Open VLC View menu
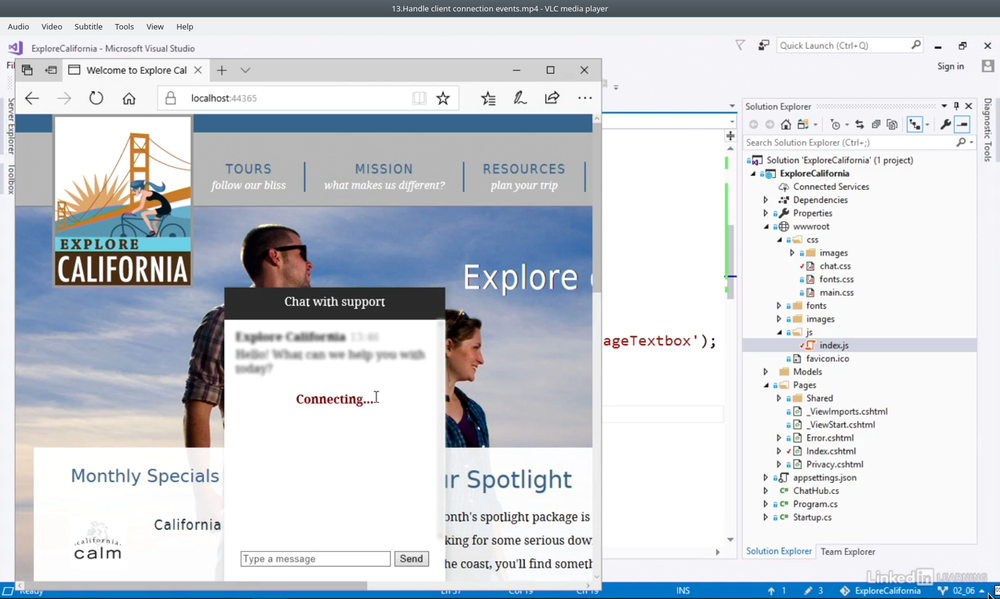Screen dimensions: 1000x599 point(155,27)
